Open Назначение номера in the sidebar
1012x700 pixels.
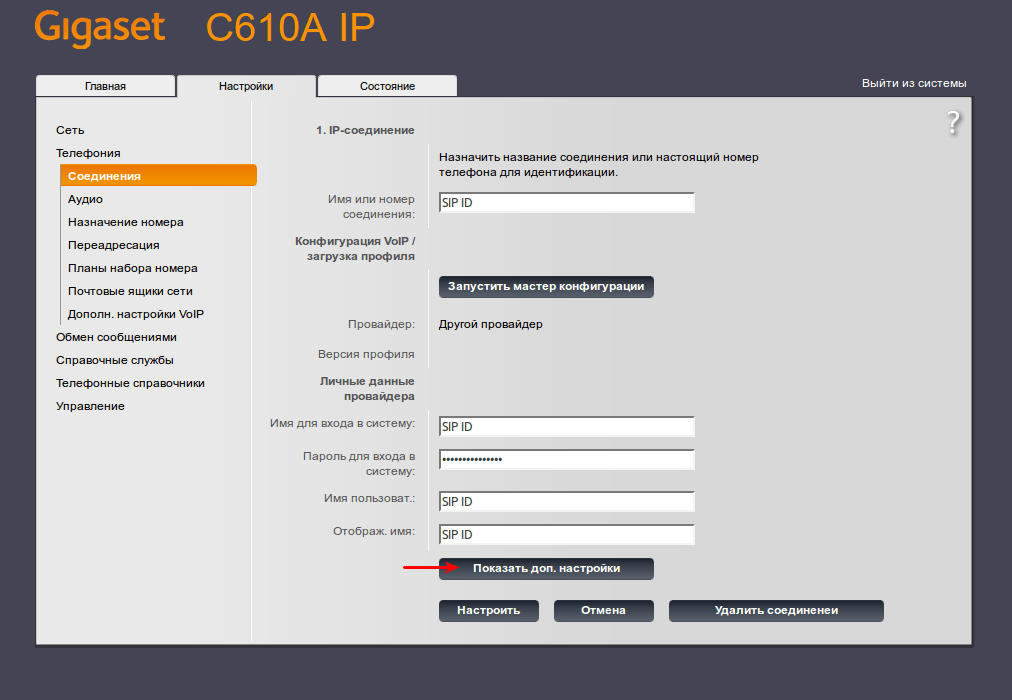tap(126, 222)
